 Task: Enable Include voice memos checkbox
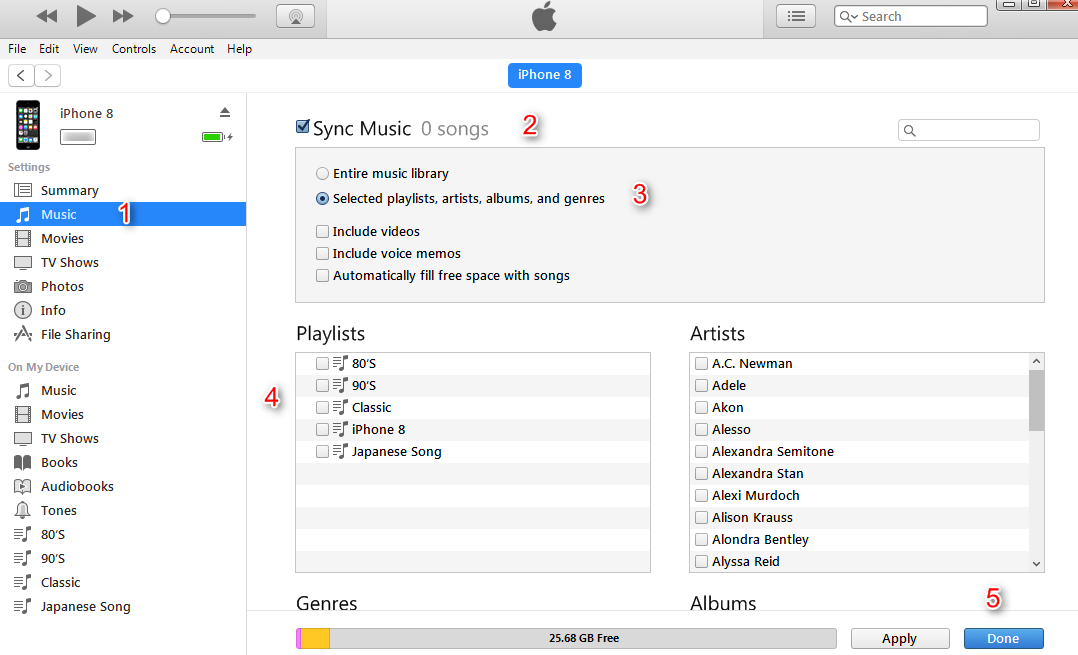tap(322, 254)
